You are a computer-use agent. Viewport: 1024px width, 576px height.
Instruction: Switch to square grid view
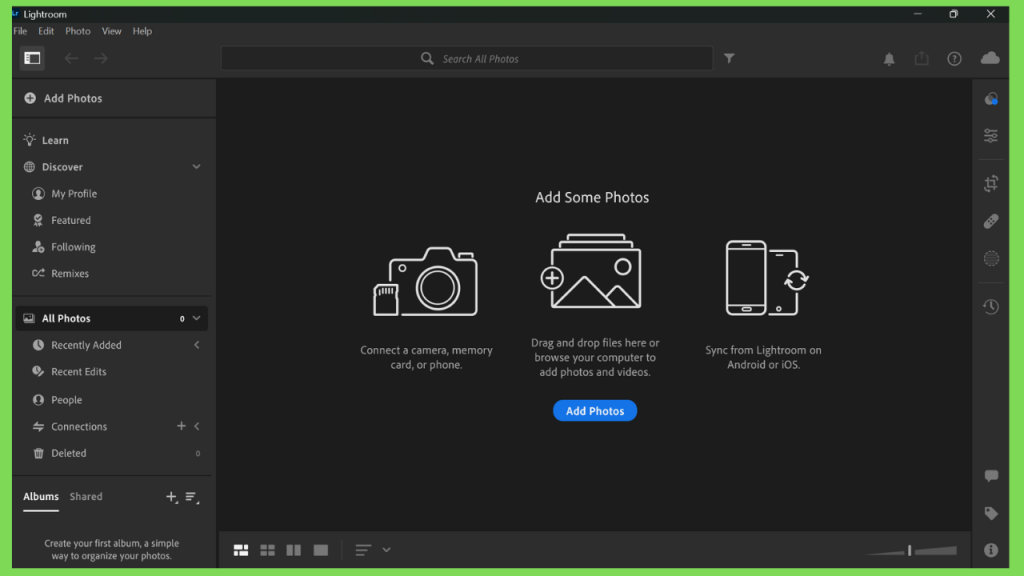pos(267,551)
